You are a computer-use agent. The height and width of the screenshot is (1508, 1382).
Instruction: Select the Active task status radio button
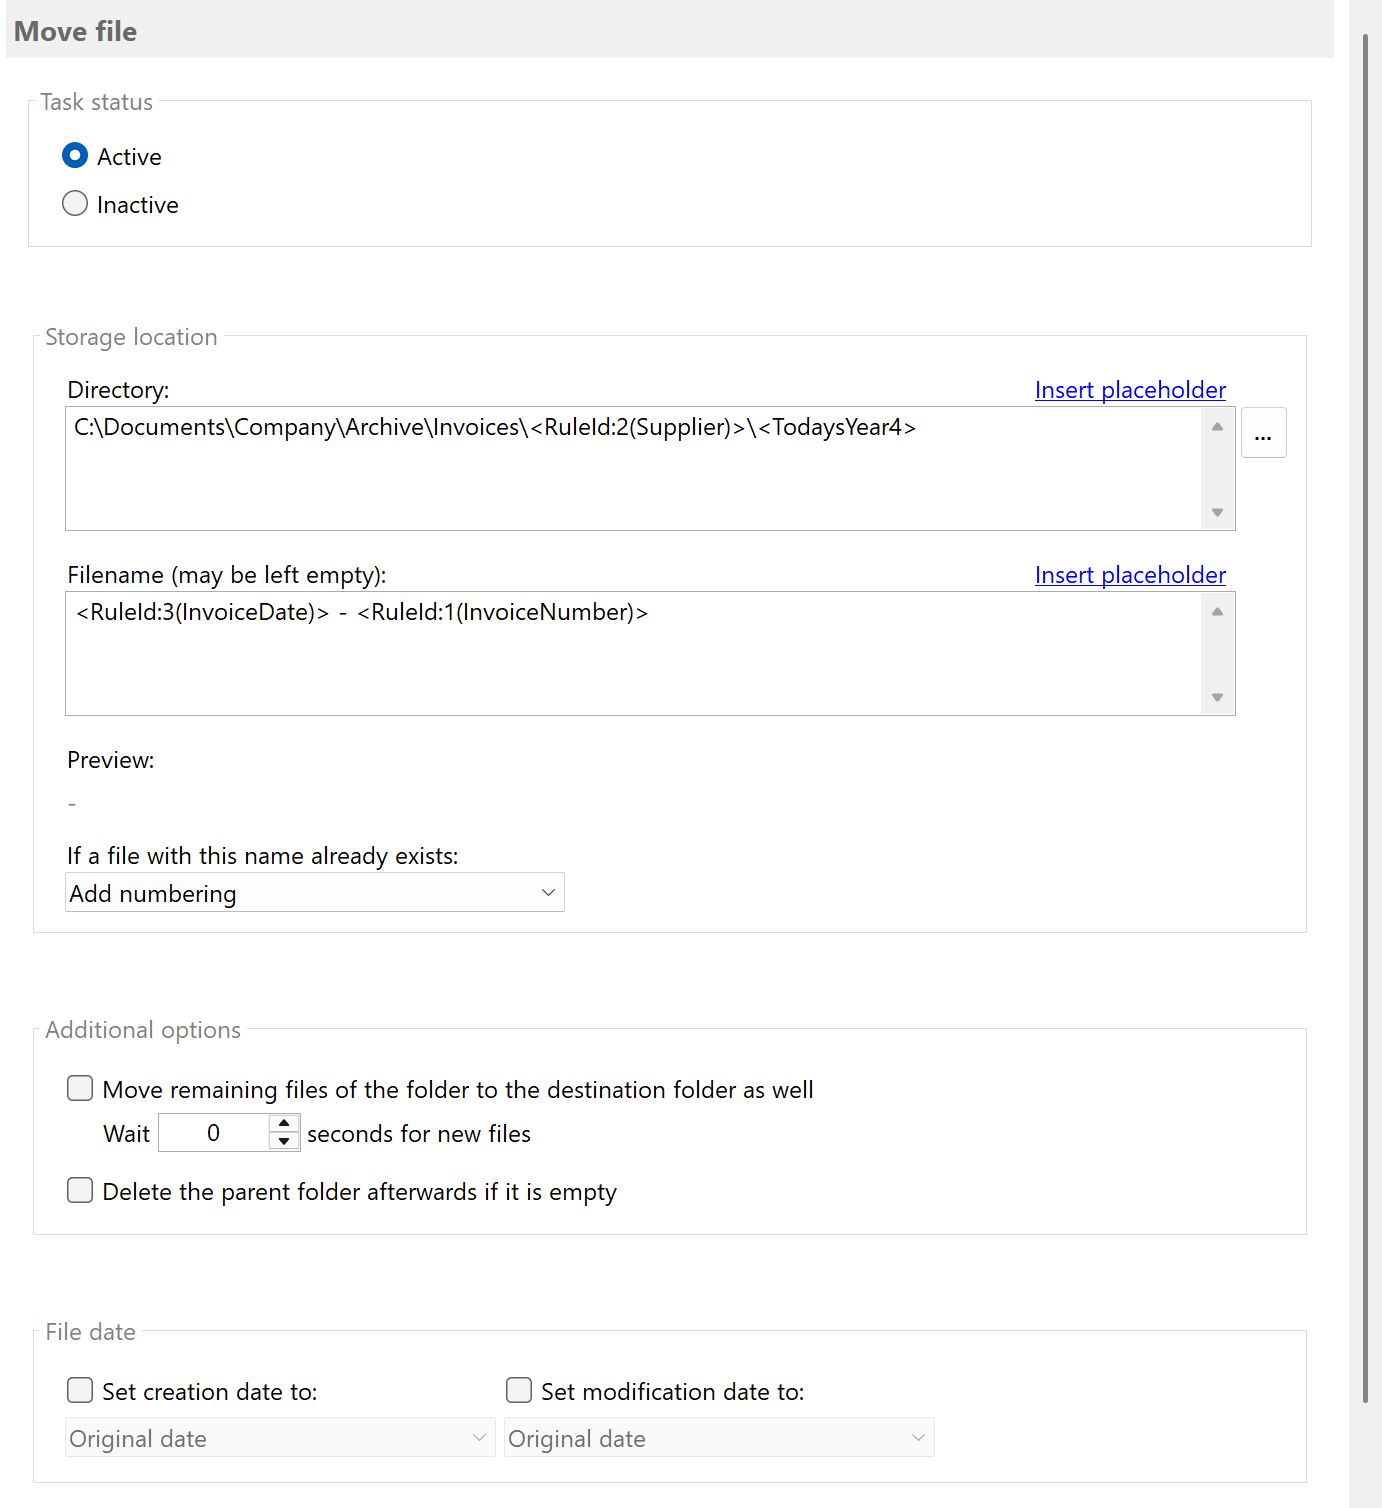(75, 155)
